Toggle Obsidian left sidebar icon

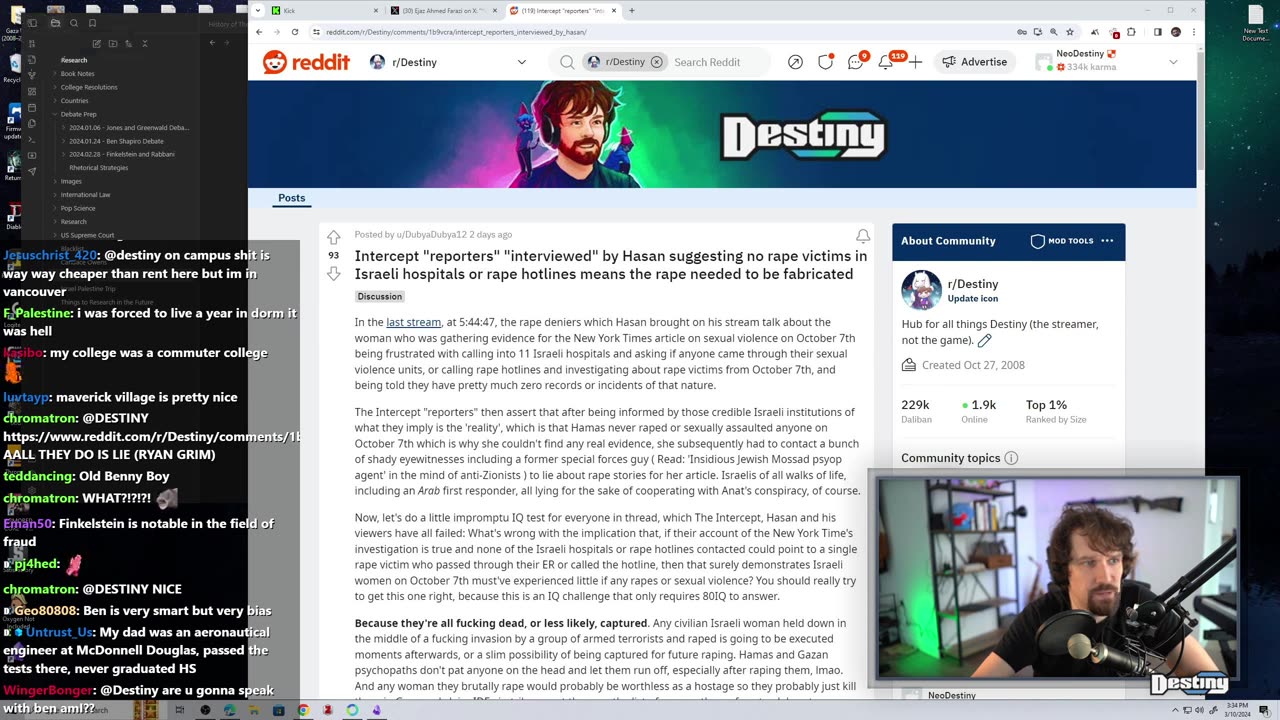coord(33,23)
